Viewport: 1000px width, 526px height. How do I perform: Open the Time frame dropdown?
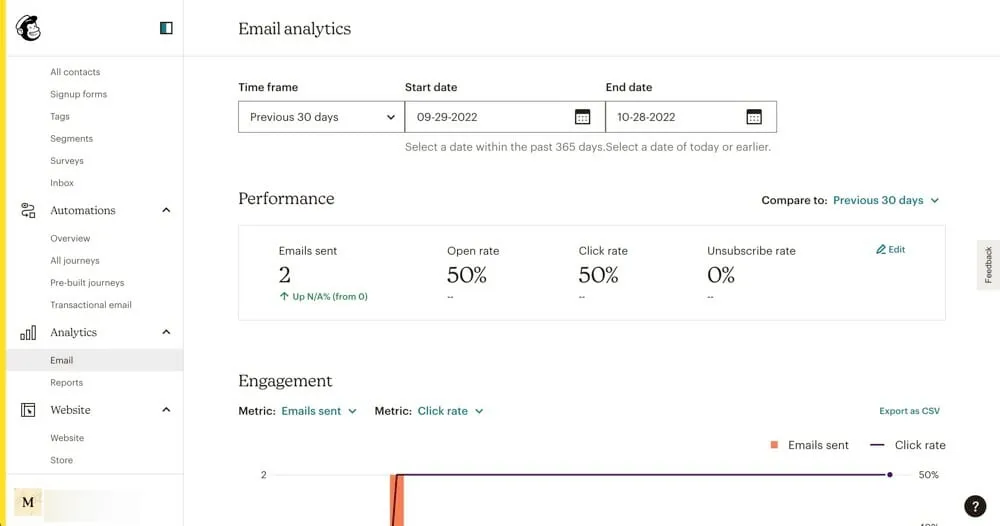click(x=321, y=117)
